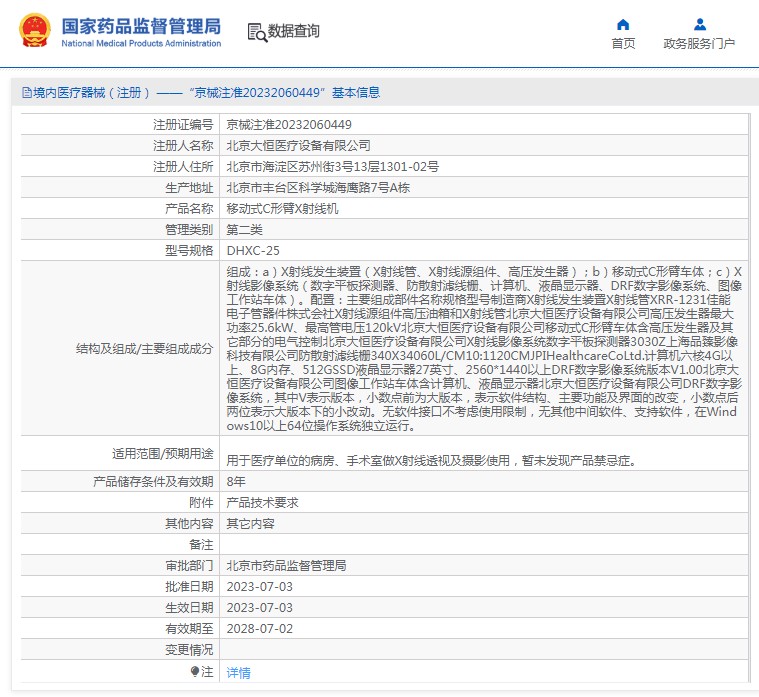Click registration number 京械注准20232060449 in table

click(289, 125)
